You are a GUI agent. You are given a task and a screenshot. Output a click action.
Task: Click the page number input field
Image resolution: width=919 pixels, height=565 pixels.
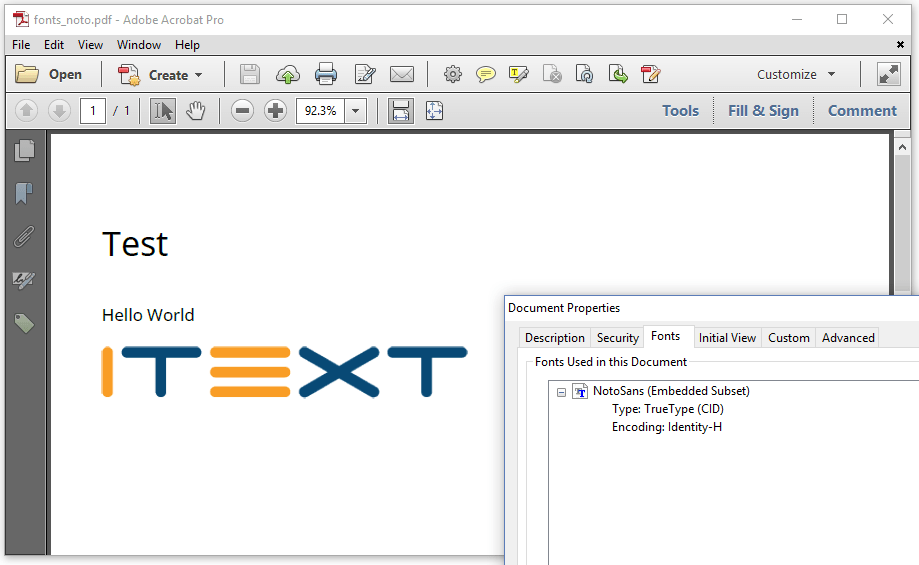click(93, 111)
